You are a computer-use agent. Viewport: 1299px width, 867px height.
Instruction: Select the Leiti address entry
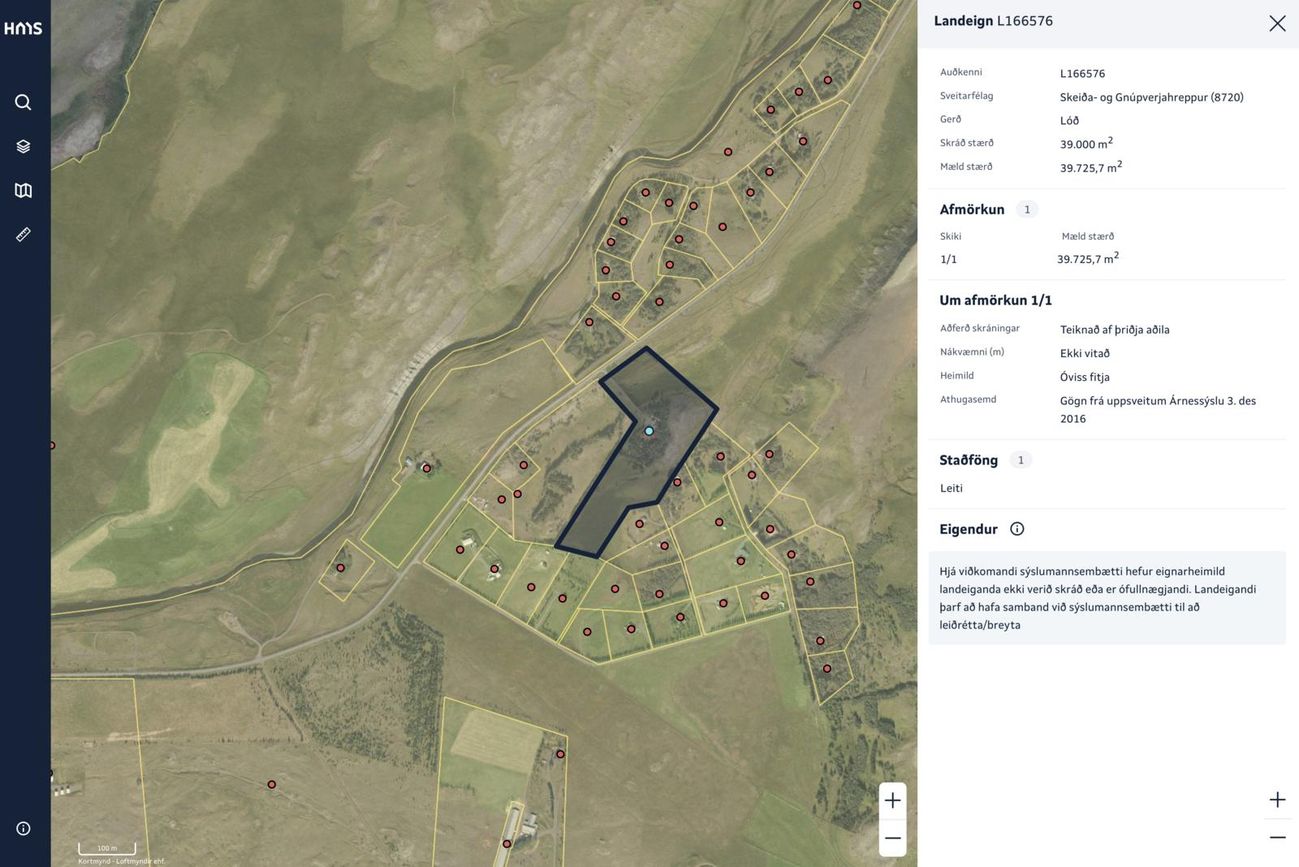tap(951, 488)
